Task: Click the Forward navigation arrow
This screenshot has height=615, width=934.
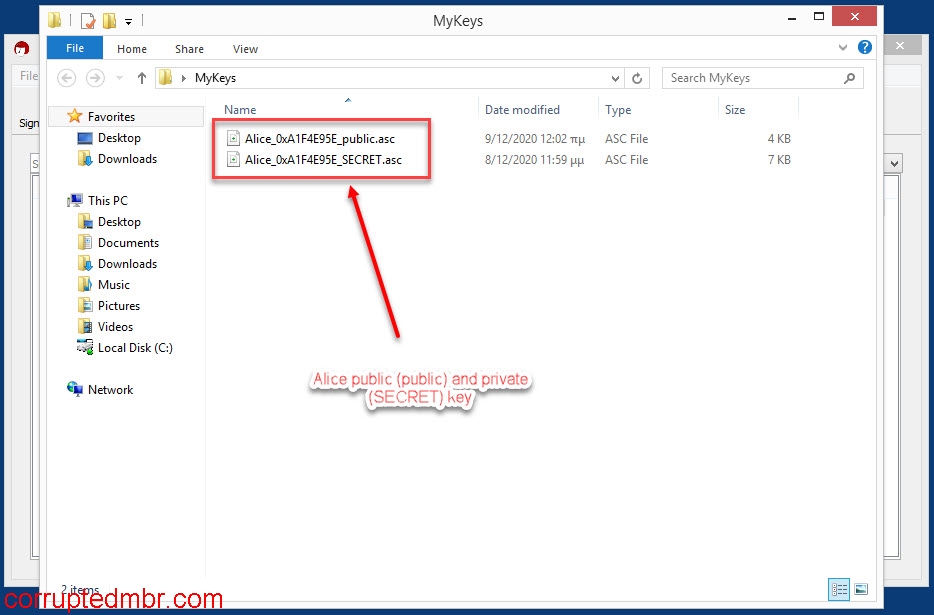Action: point(93,78)
